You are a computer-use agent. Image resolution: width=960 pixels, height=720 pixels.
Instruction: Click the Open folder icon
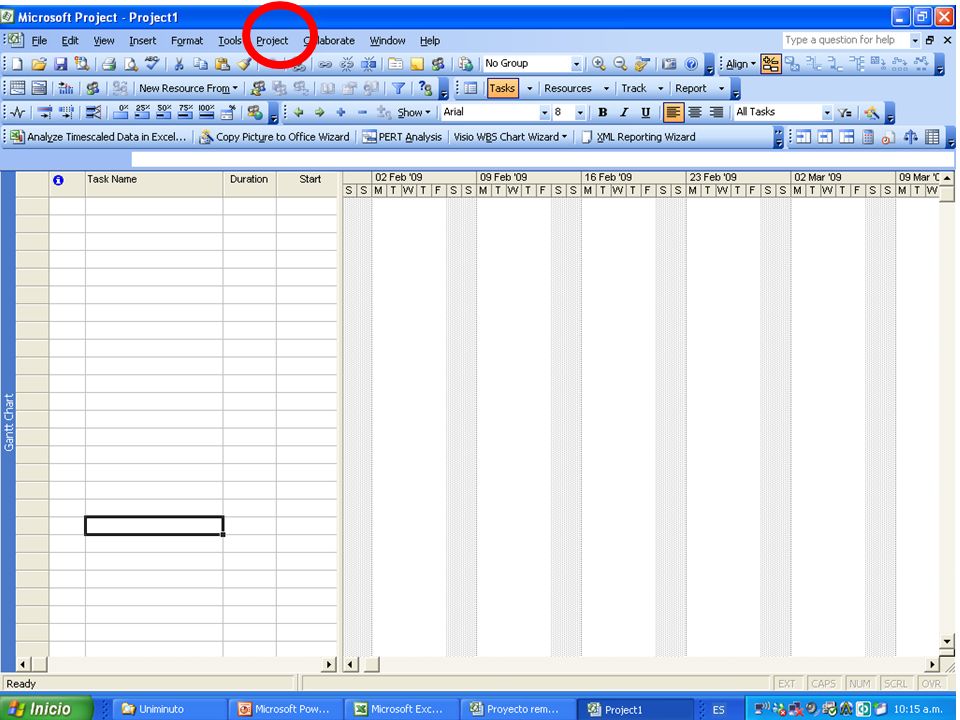tap(39, 64)
